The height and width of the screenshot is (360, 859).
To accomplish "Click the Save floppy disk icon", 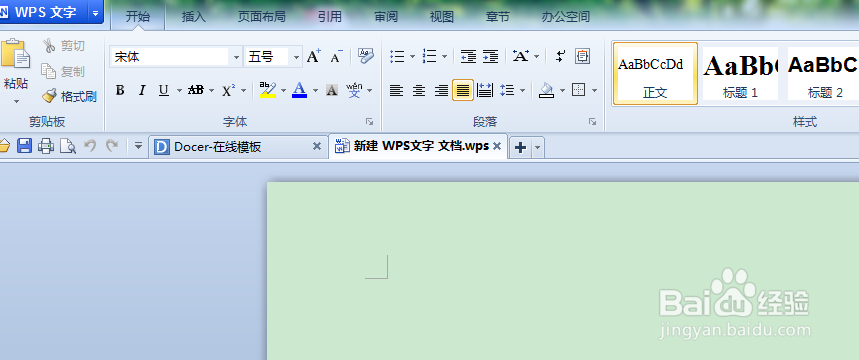I will pos(25,146).
